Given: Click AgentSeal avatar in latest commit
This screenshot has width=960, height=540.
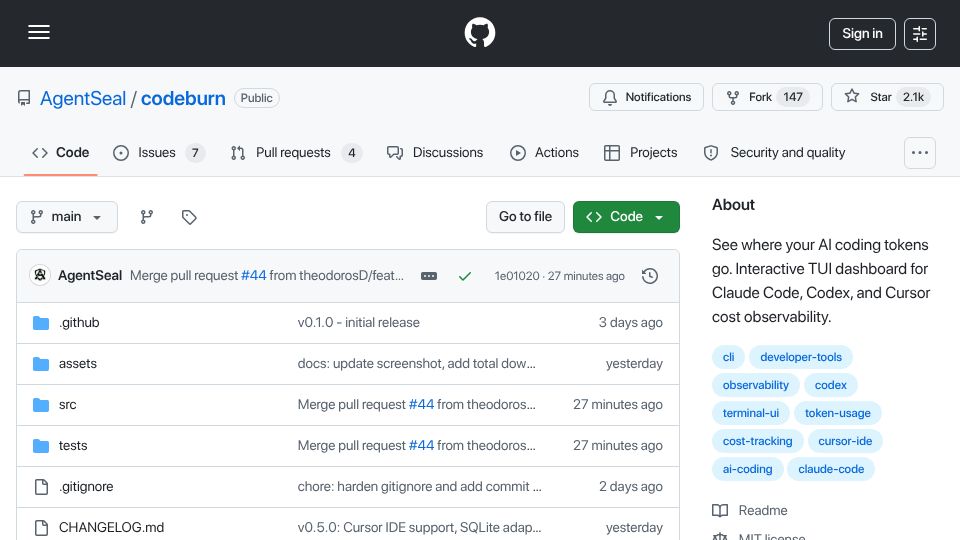Looking at the screenshot, I should pos(40,276).
